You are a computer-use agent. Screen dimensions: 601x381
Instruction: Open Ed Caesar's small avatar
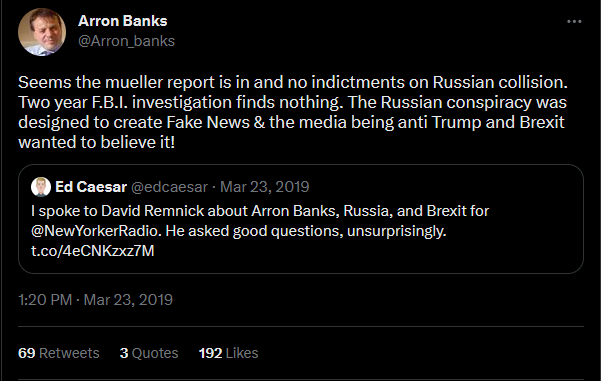click(x=41, y=187)
